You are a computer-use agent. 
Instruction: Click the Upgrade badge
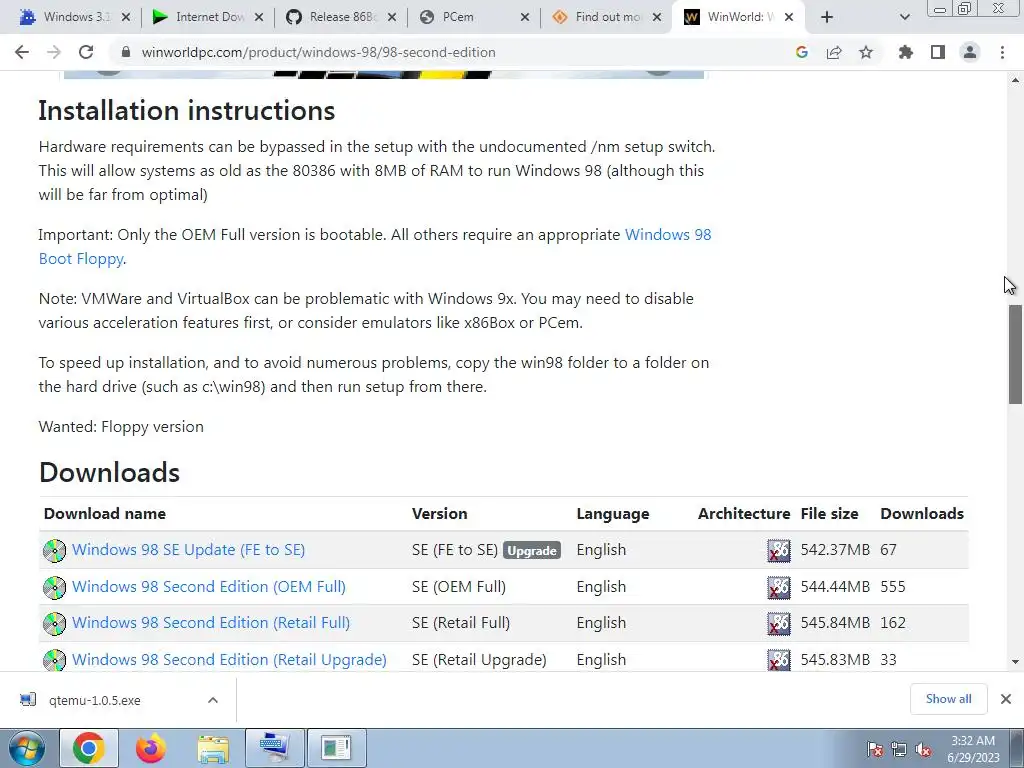532,551
